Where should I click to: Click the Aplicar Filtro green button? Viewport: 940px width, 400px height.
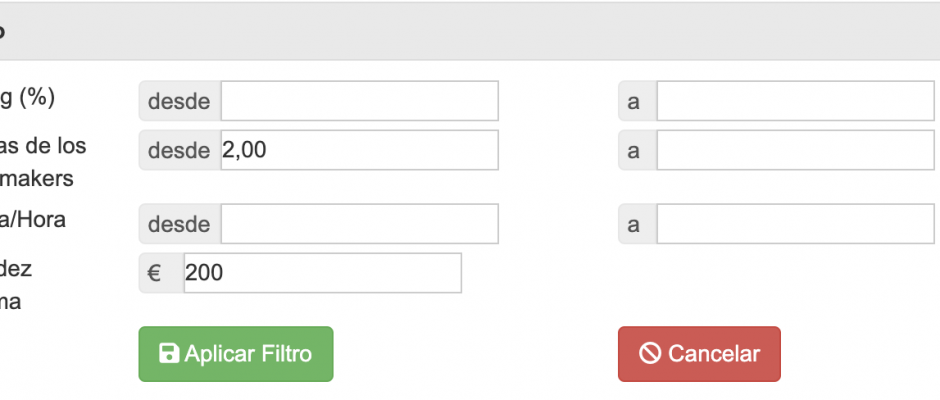click(x=236, y=354)
